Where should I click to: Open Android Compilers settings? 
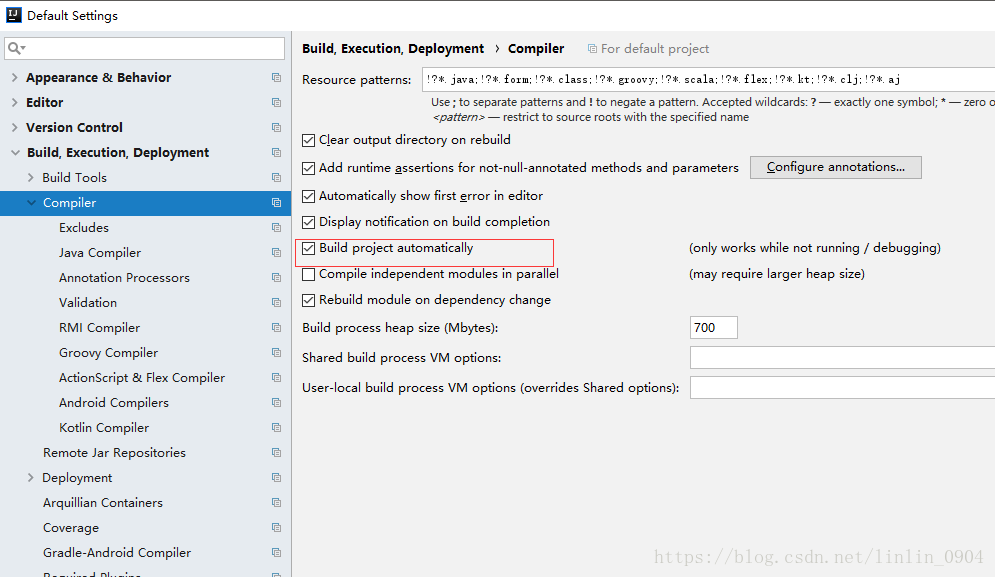click(x=114, y=402)
